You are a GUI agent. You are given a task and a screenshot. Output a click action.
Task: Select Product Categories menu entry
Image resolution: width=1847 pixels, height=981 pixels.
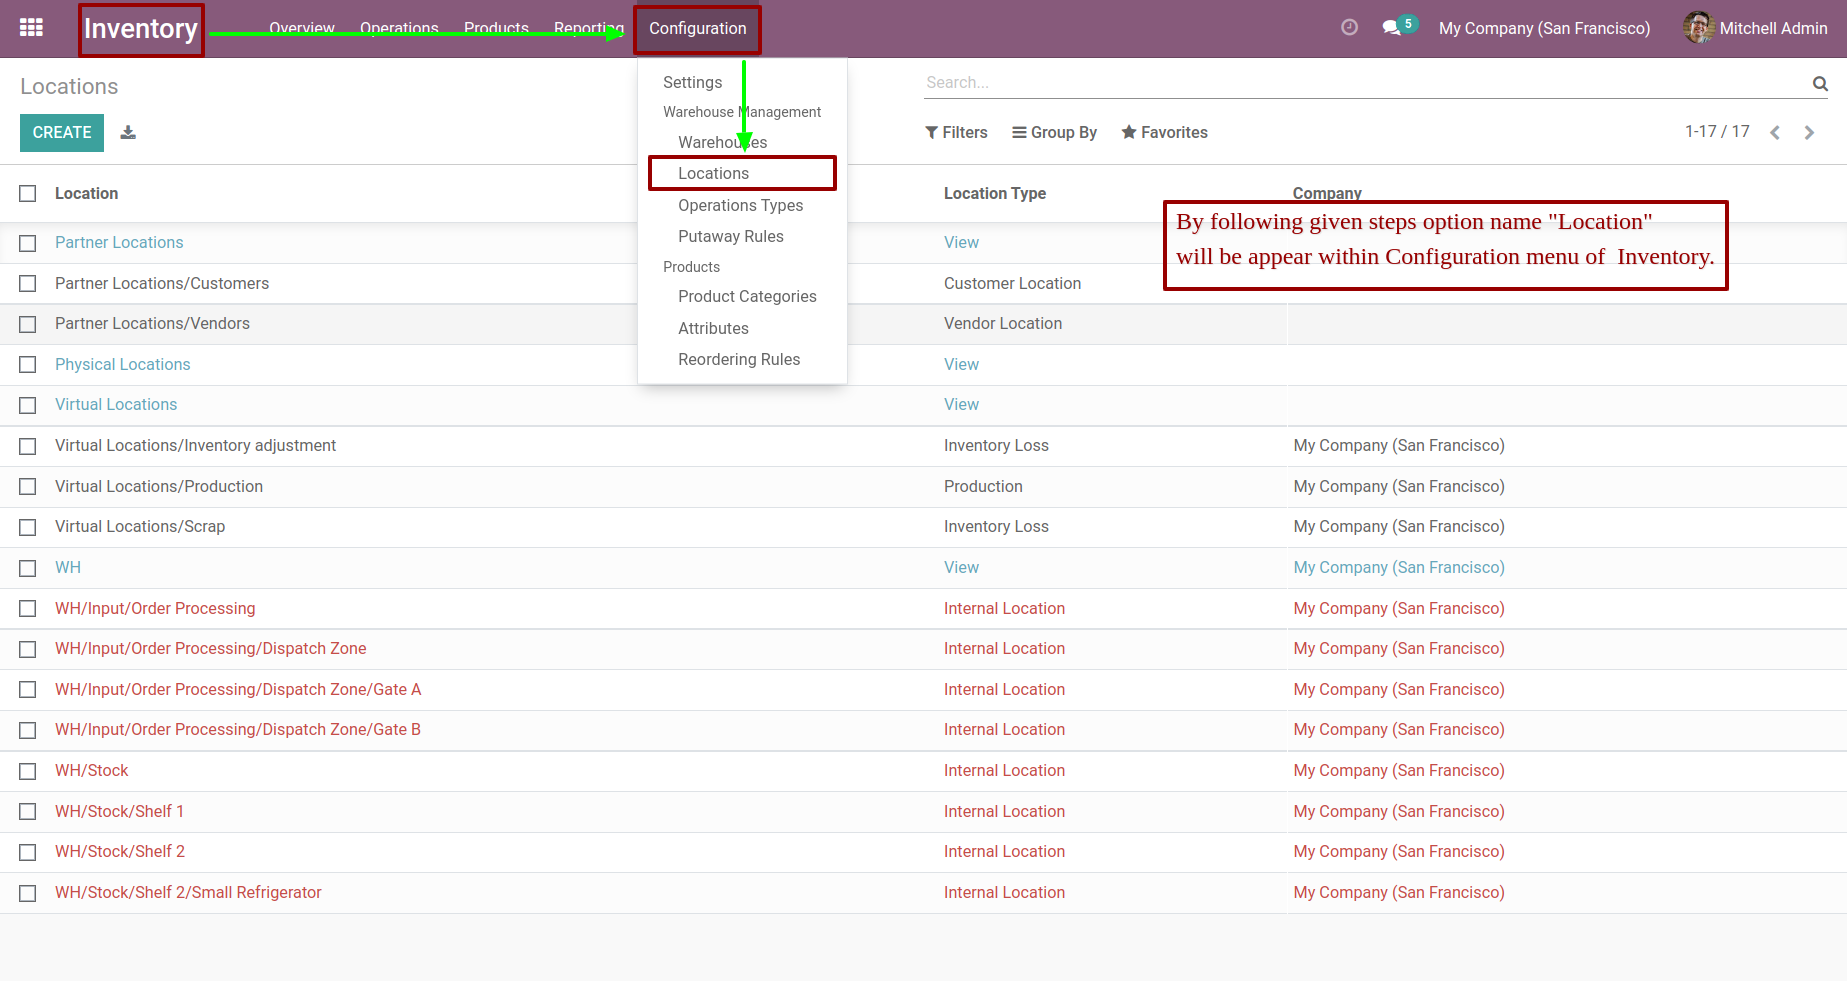point(747,296)
